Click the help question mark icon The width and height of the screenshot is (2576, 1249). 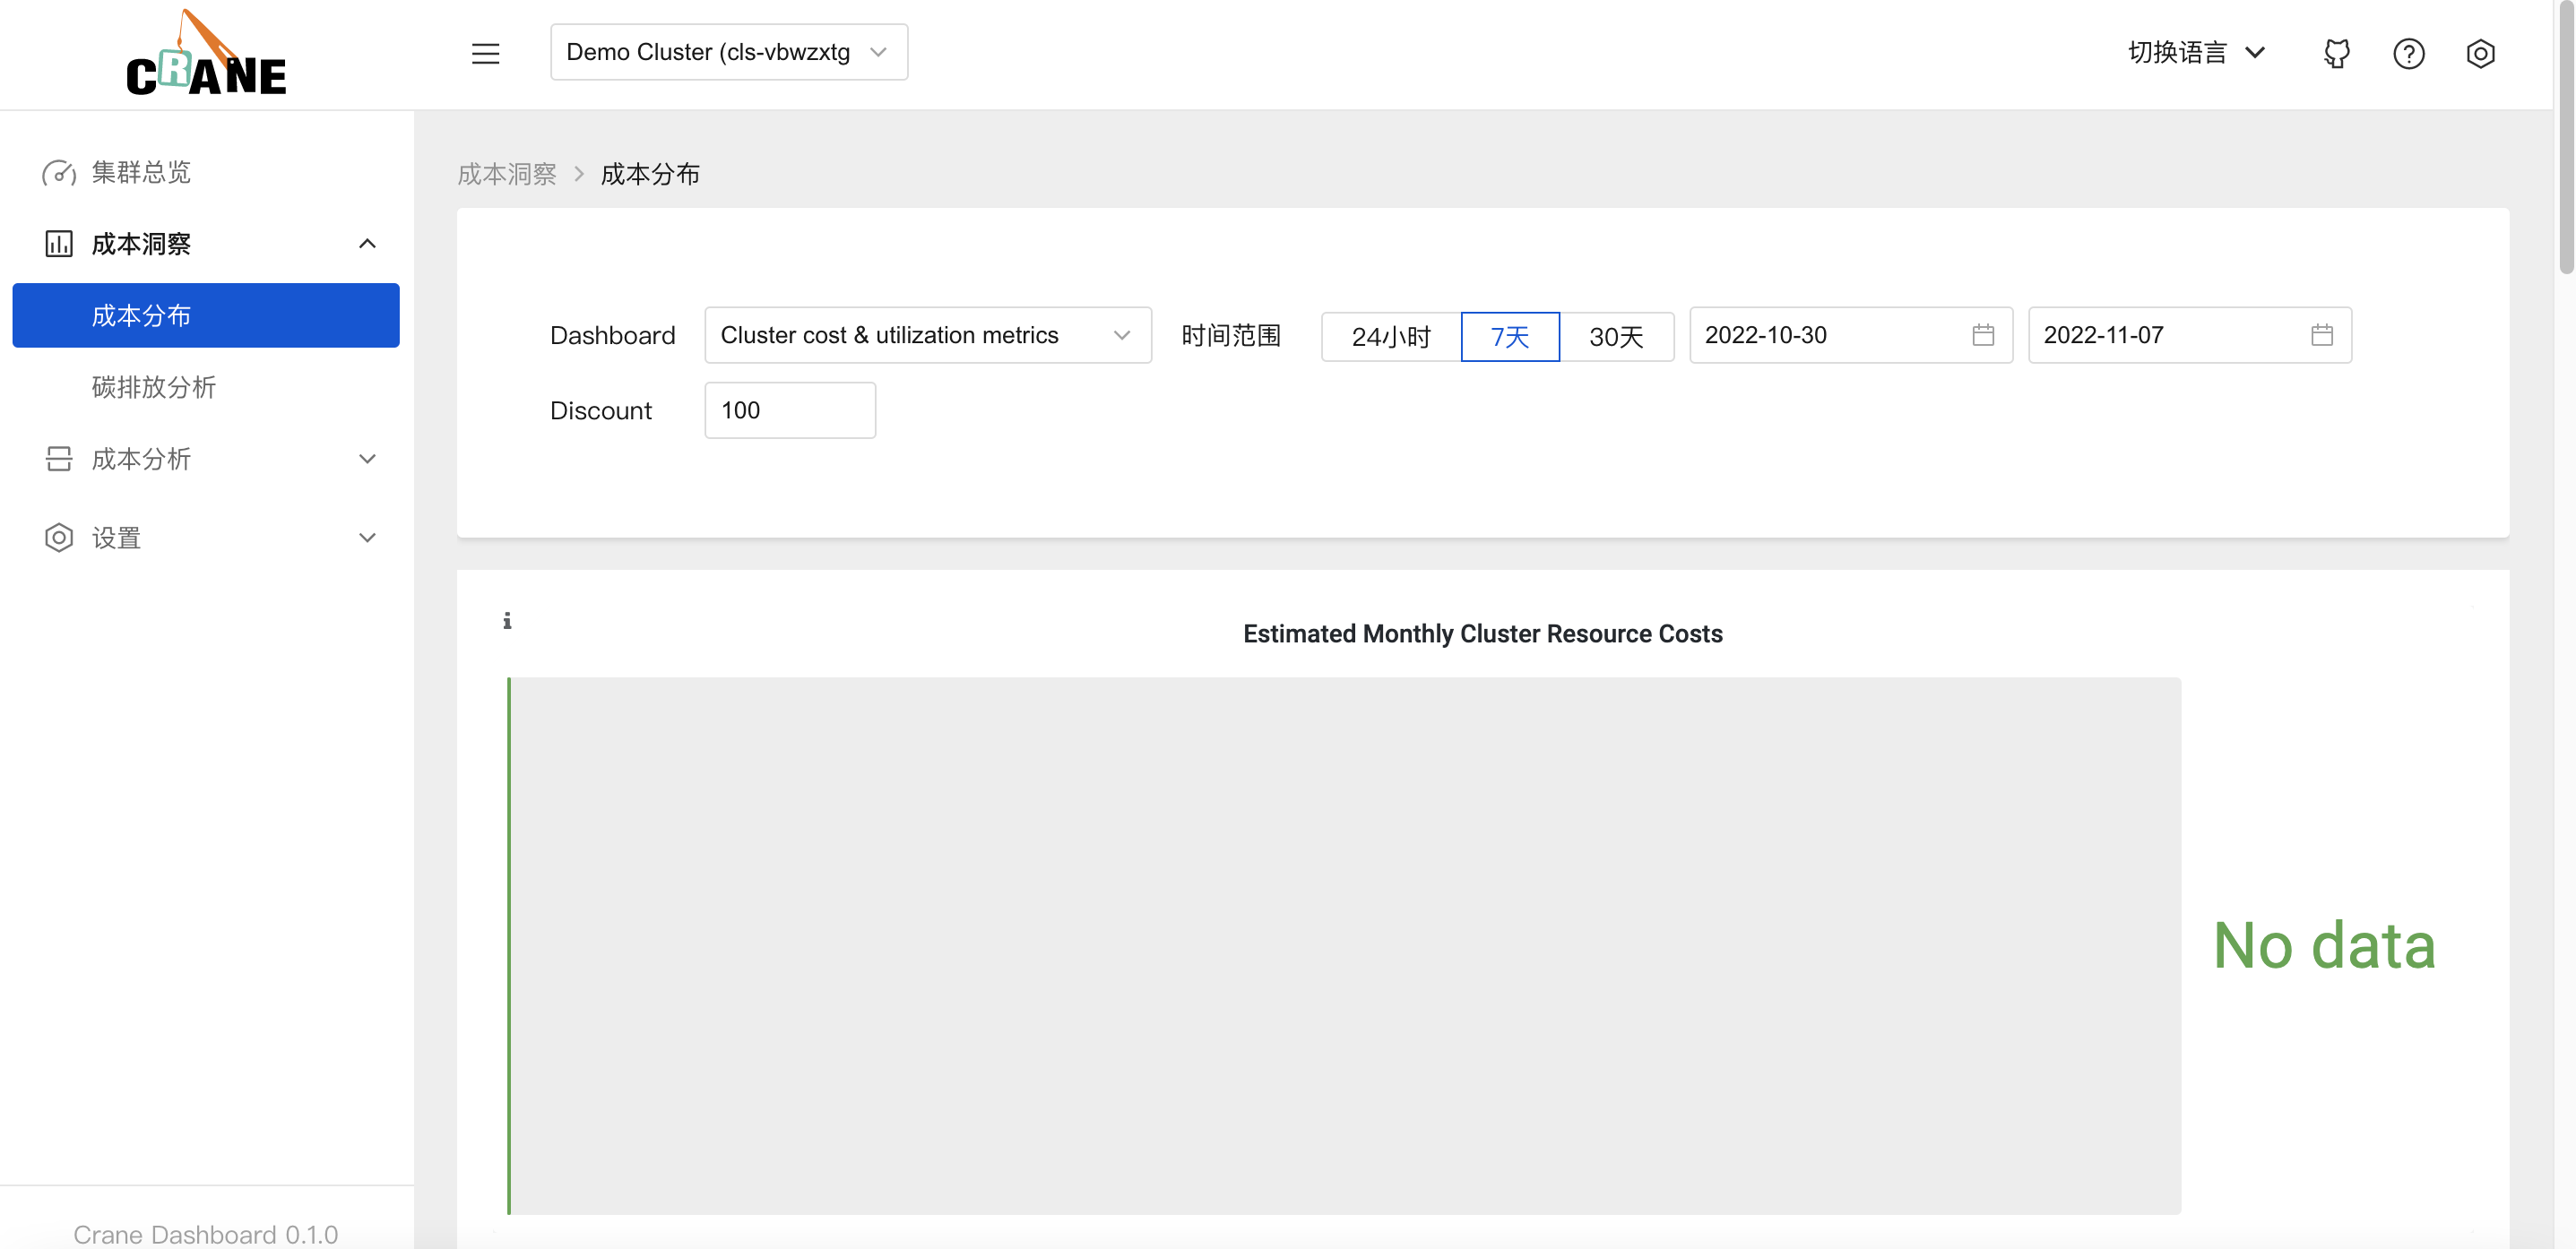[x=2410, y=53]
